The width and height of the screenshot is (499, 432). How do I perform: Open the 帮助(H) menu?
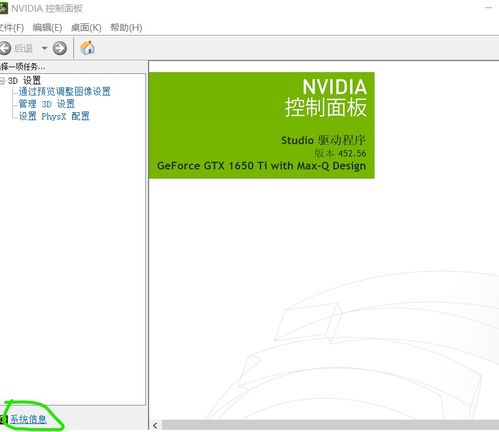(x=126, y=28)
